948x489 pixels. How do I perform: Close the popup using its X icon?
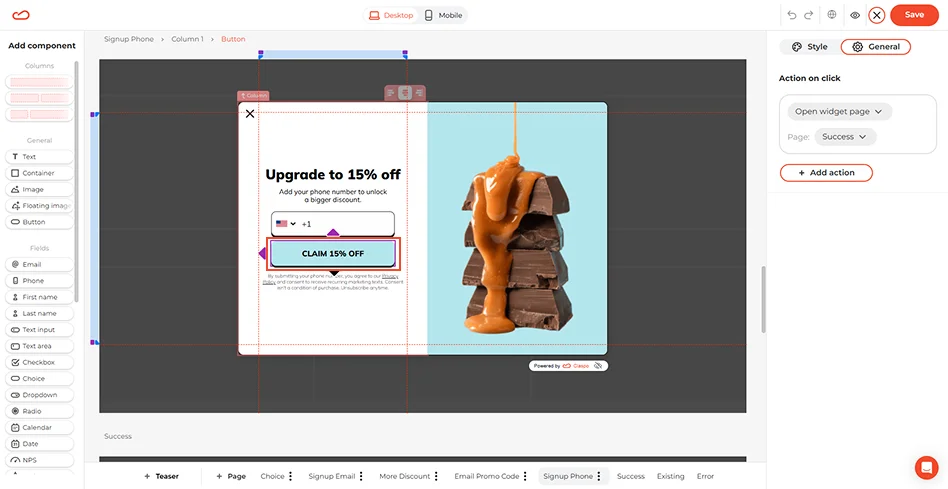(250, 113)
